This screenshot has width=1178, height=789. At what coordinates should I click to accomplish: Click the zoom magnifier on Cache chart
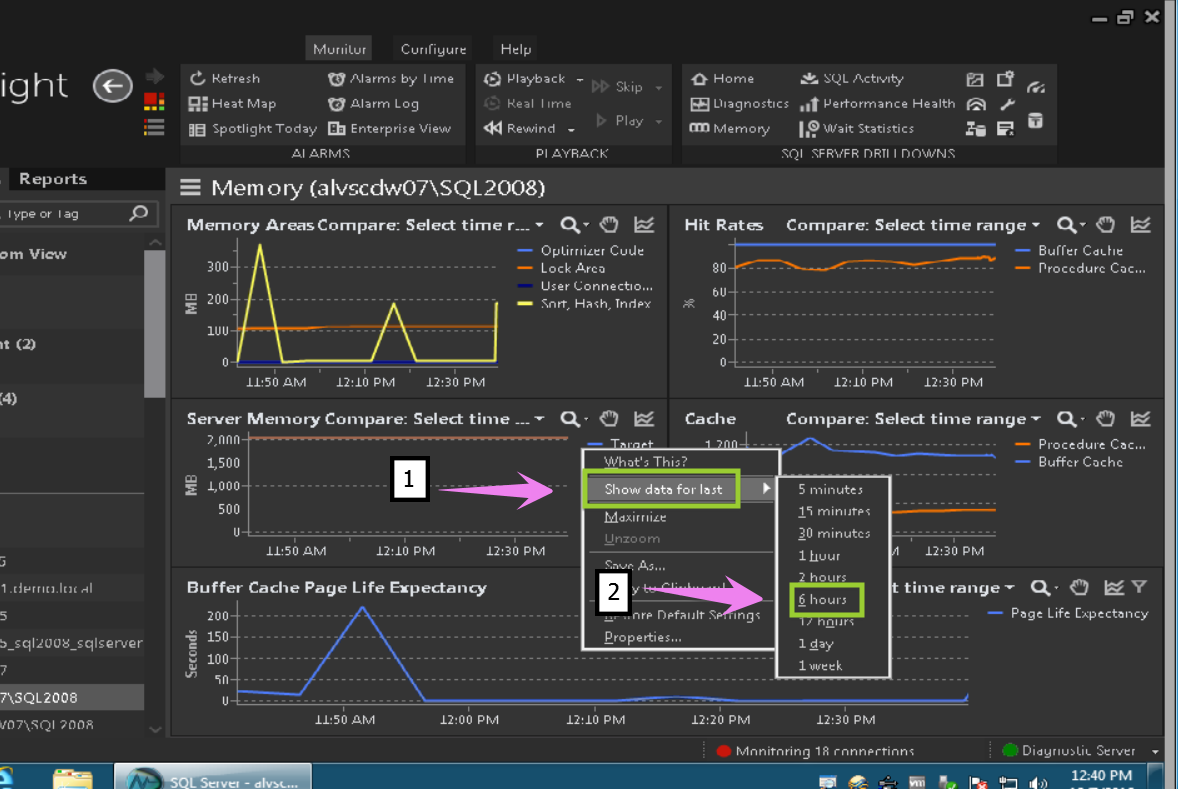pyautogui.click(x=1067, y=419)
